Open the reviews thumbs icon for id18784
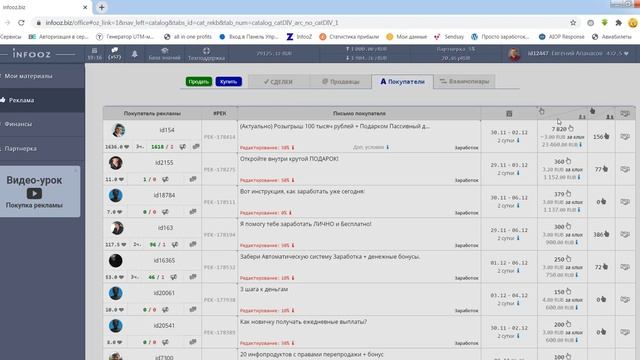 pyautogui.click(x=165, y=212)
